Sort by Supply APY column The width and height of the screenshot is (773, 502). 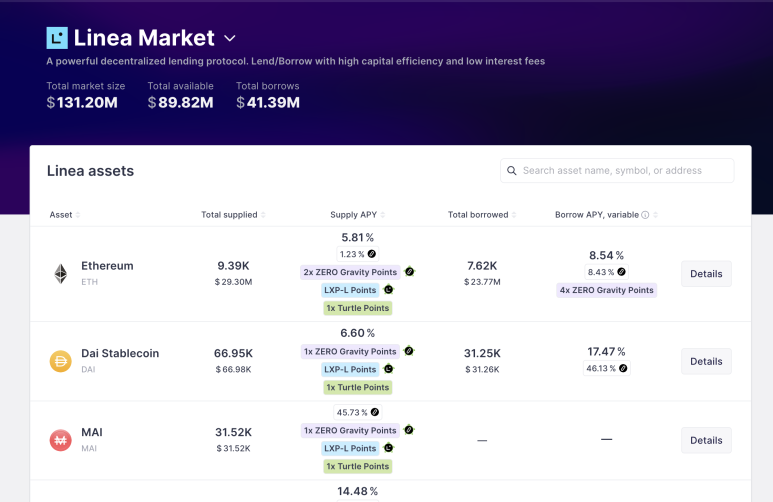(357, 215)
